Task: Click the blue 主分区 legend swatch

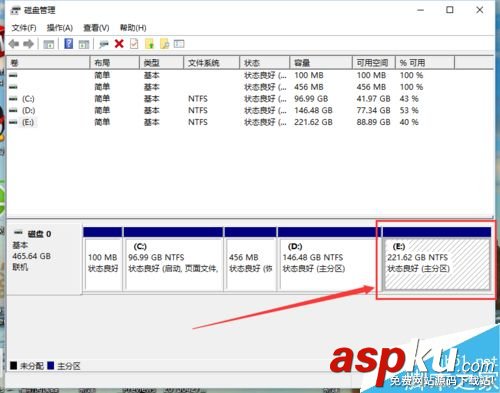Action: 51,366
